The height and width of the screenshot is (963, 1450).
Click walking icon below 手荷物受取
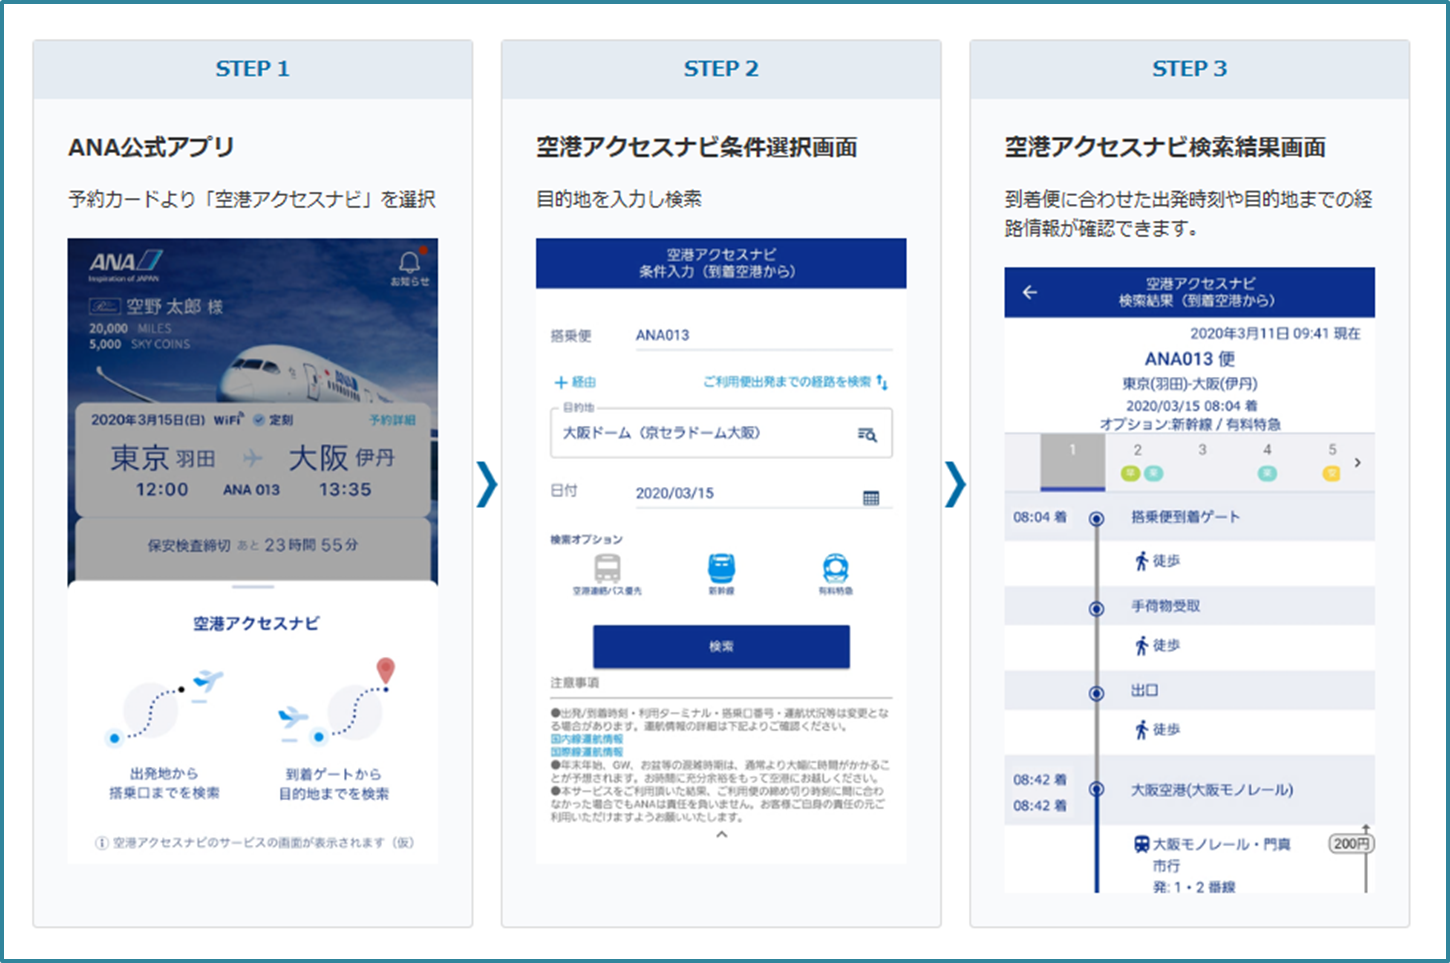tap(1141, 646)
